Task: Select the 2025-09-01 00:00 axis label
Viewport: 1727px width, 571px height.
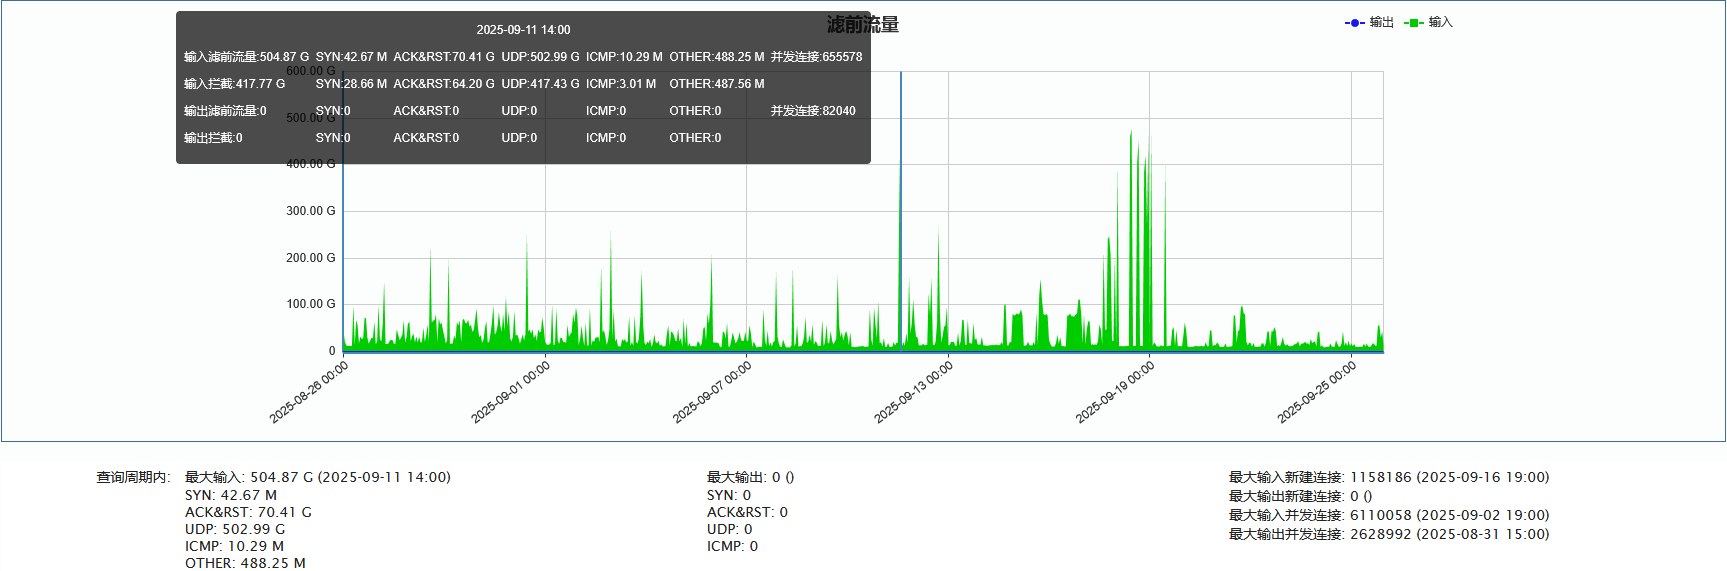Action: (511, 391)
